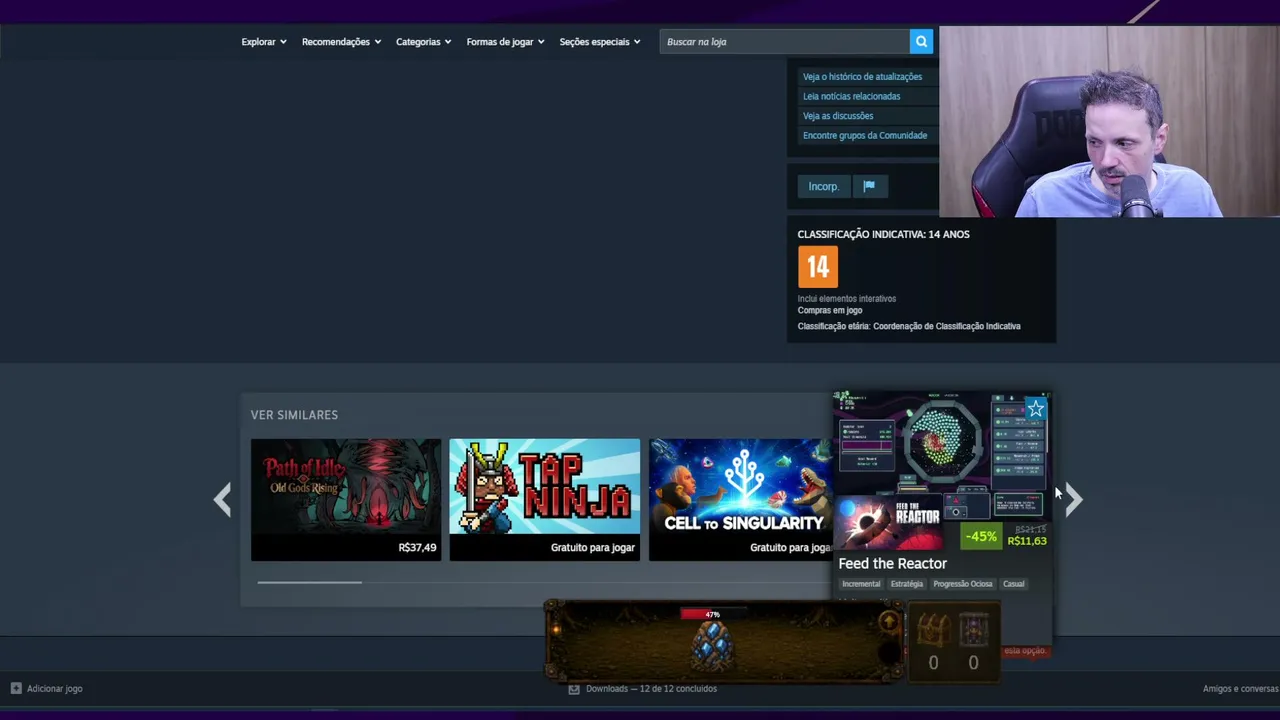
Task: Click Inclui elementos interativos text
Action: tap(847, 299)
